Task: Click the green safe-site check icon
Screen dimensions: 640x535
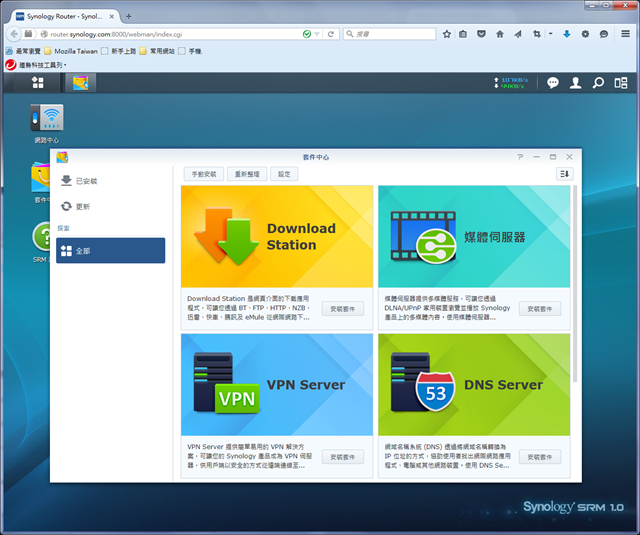Action: pos(307,34)
